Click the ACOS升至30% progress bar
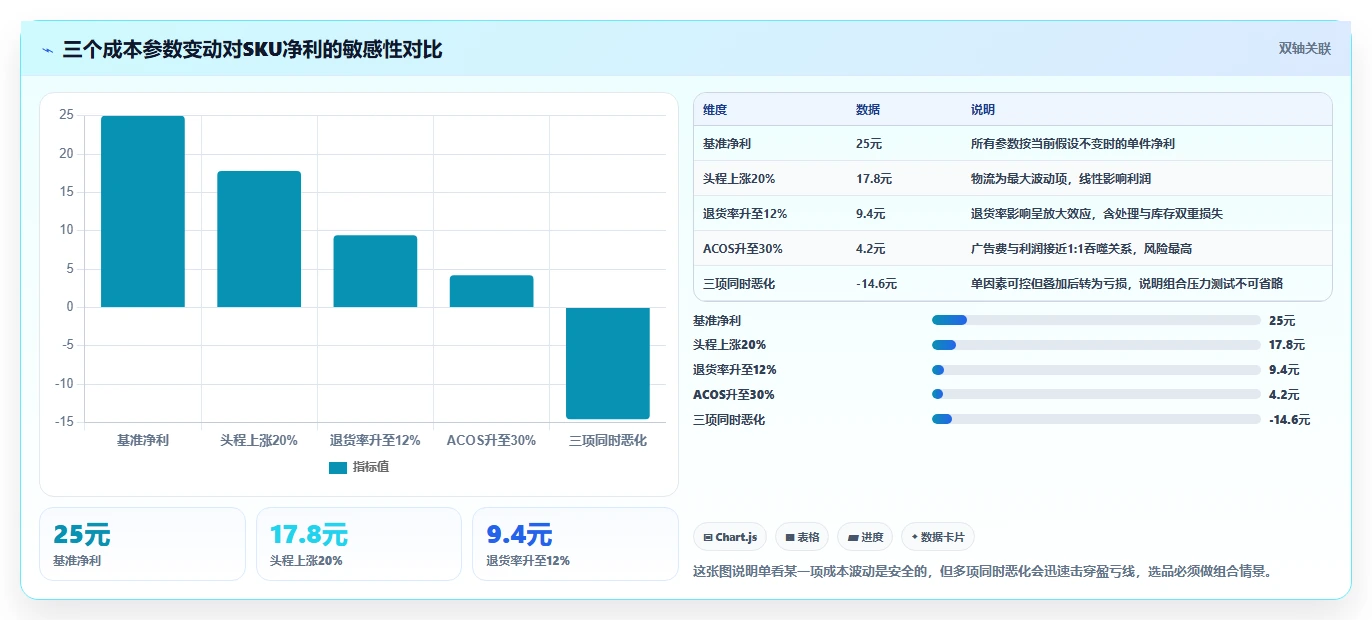Image resolution: width=1372 pixels, height=620 pixels. coord(1096,394)
